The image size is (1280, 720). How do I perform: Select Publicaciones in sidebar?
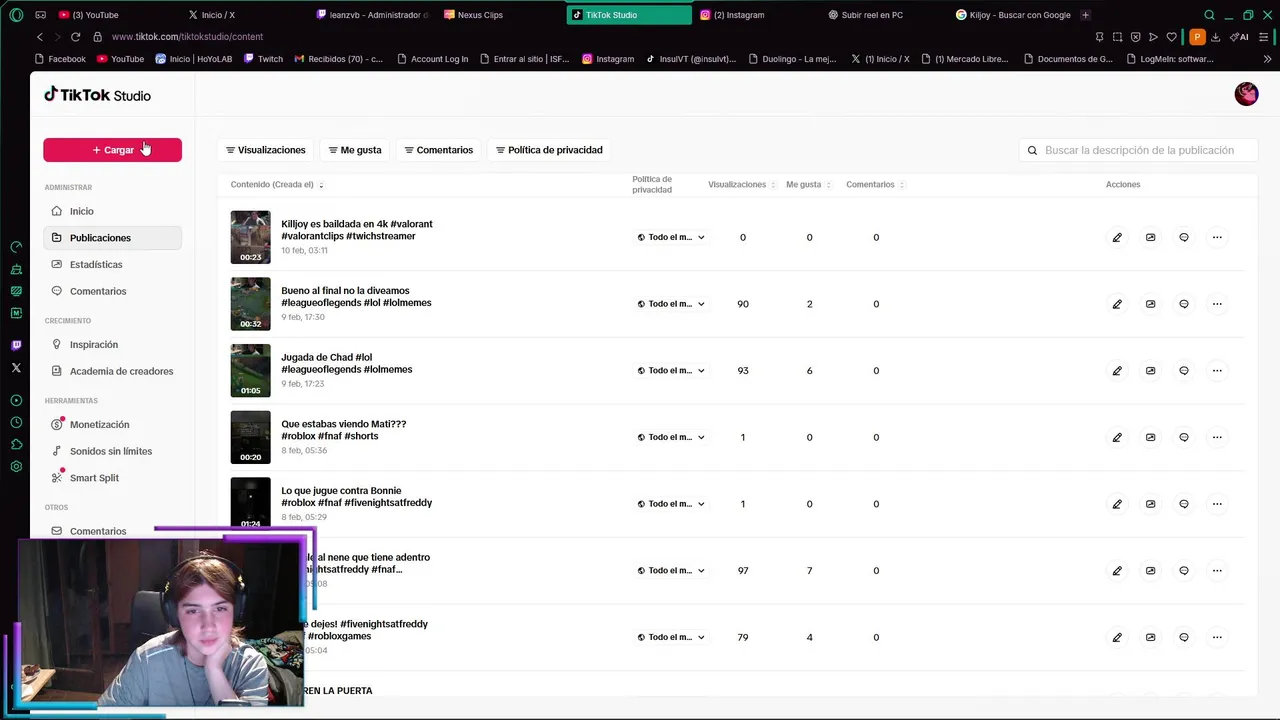tap(112, 238)
